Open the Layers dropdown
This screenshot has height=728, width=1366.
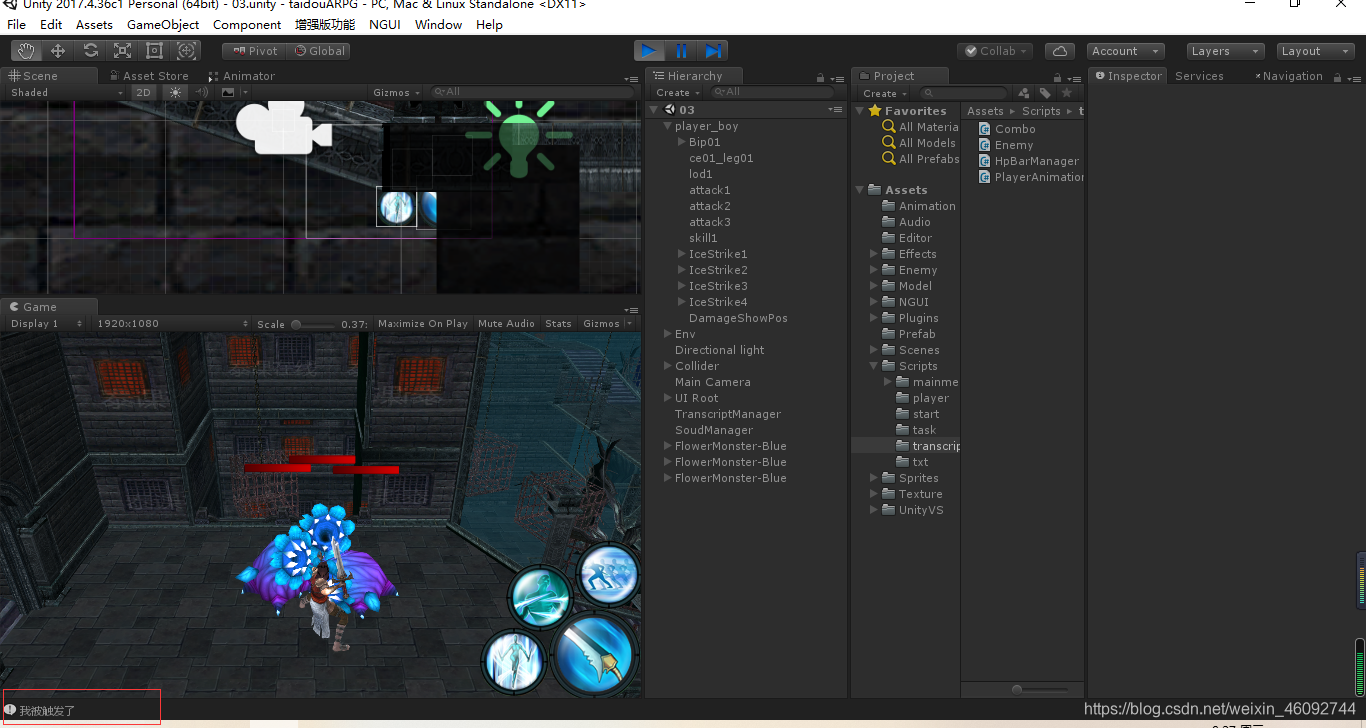[x=1226, y=51]
